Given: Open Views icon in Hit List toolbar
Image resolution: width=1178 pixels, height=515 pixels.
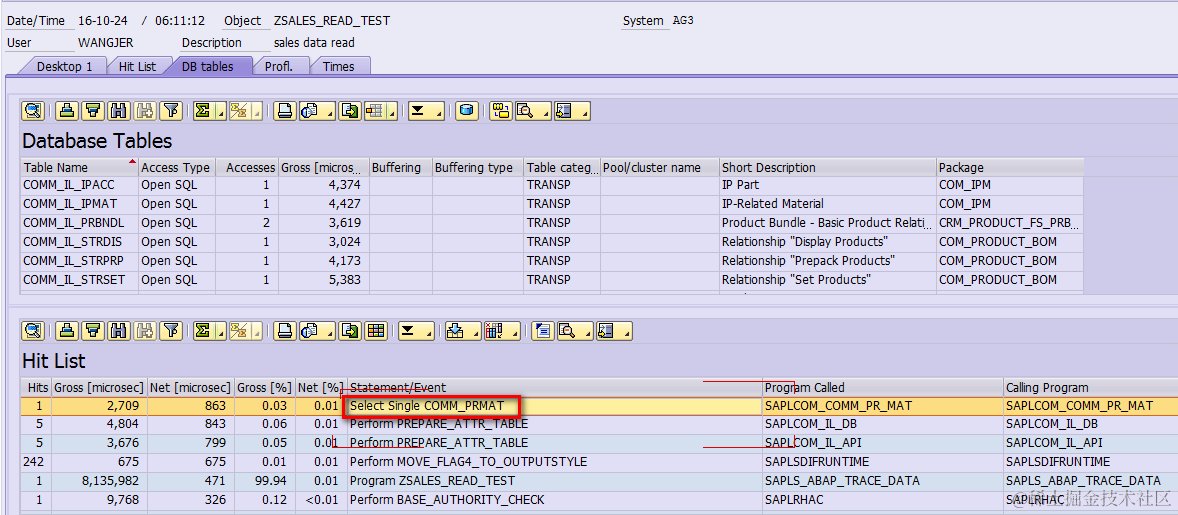Looking at the screenshot, I should click(x=309, y=330).
